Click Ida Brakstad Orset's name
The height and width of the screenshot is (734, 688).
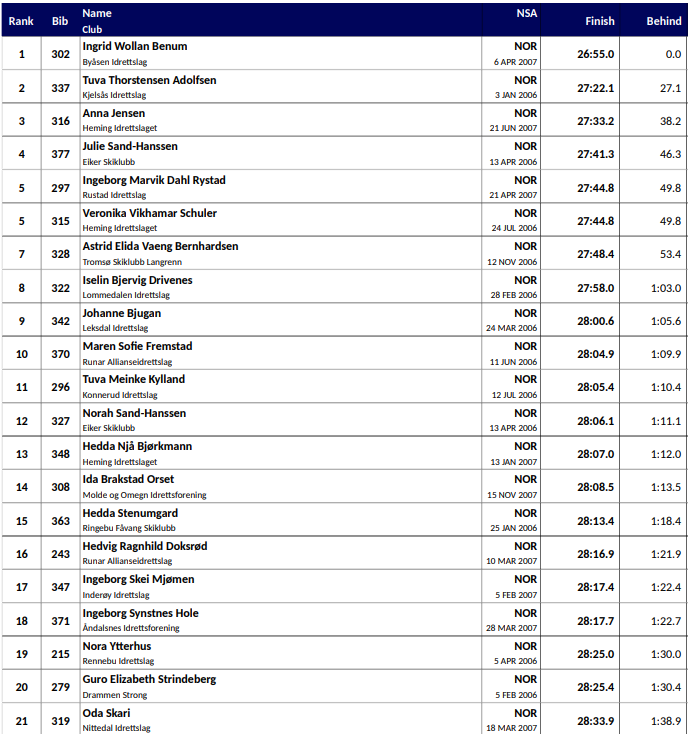click(x=128, y=479)
